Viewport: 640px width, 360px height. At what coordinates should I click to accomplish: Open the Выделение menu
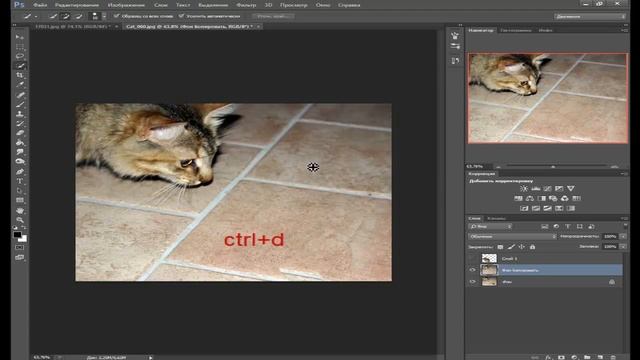213,5
